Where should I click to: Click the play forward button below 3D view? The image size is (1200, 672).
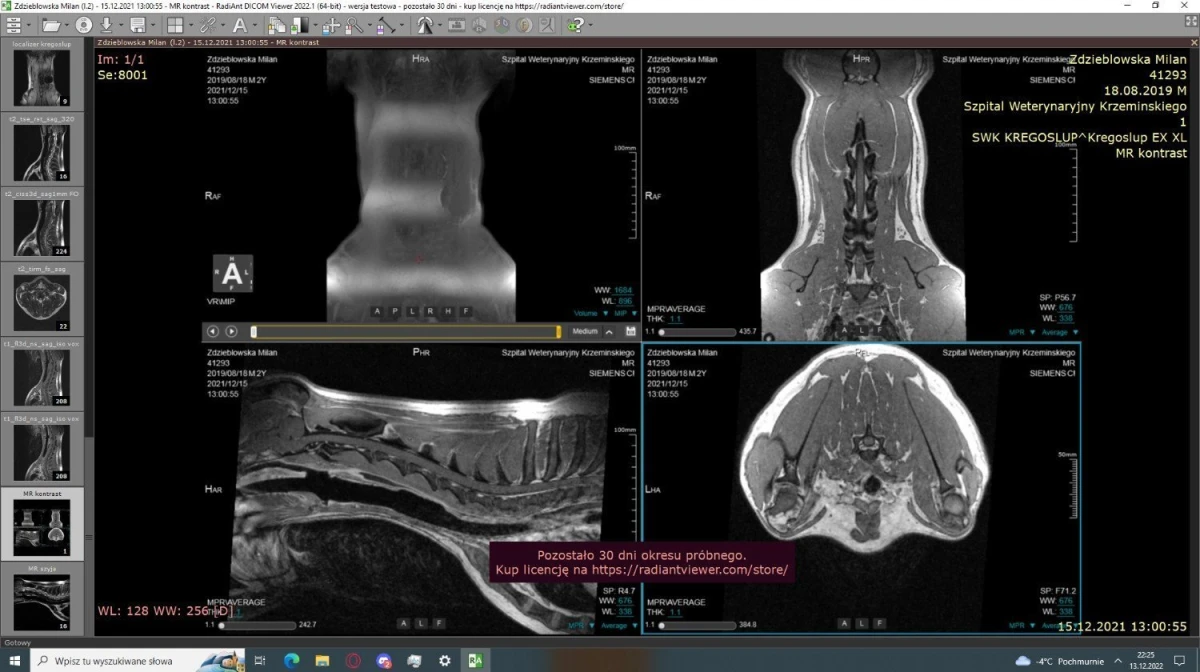tap(231, 331)
